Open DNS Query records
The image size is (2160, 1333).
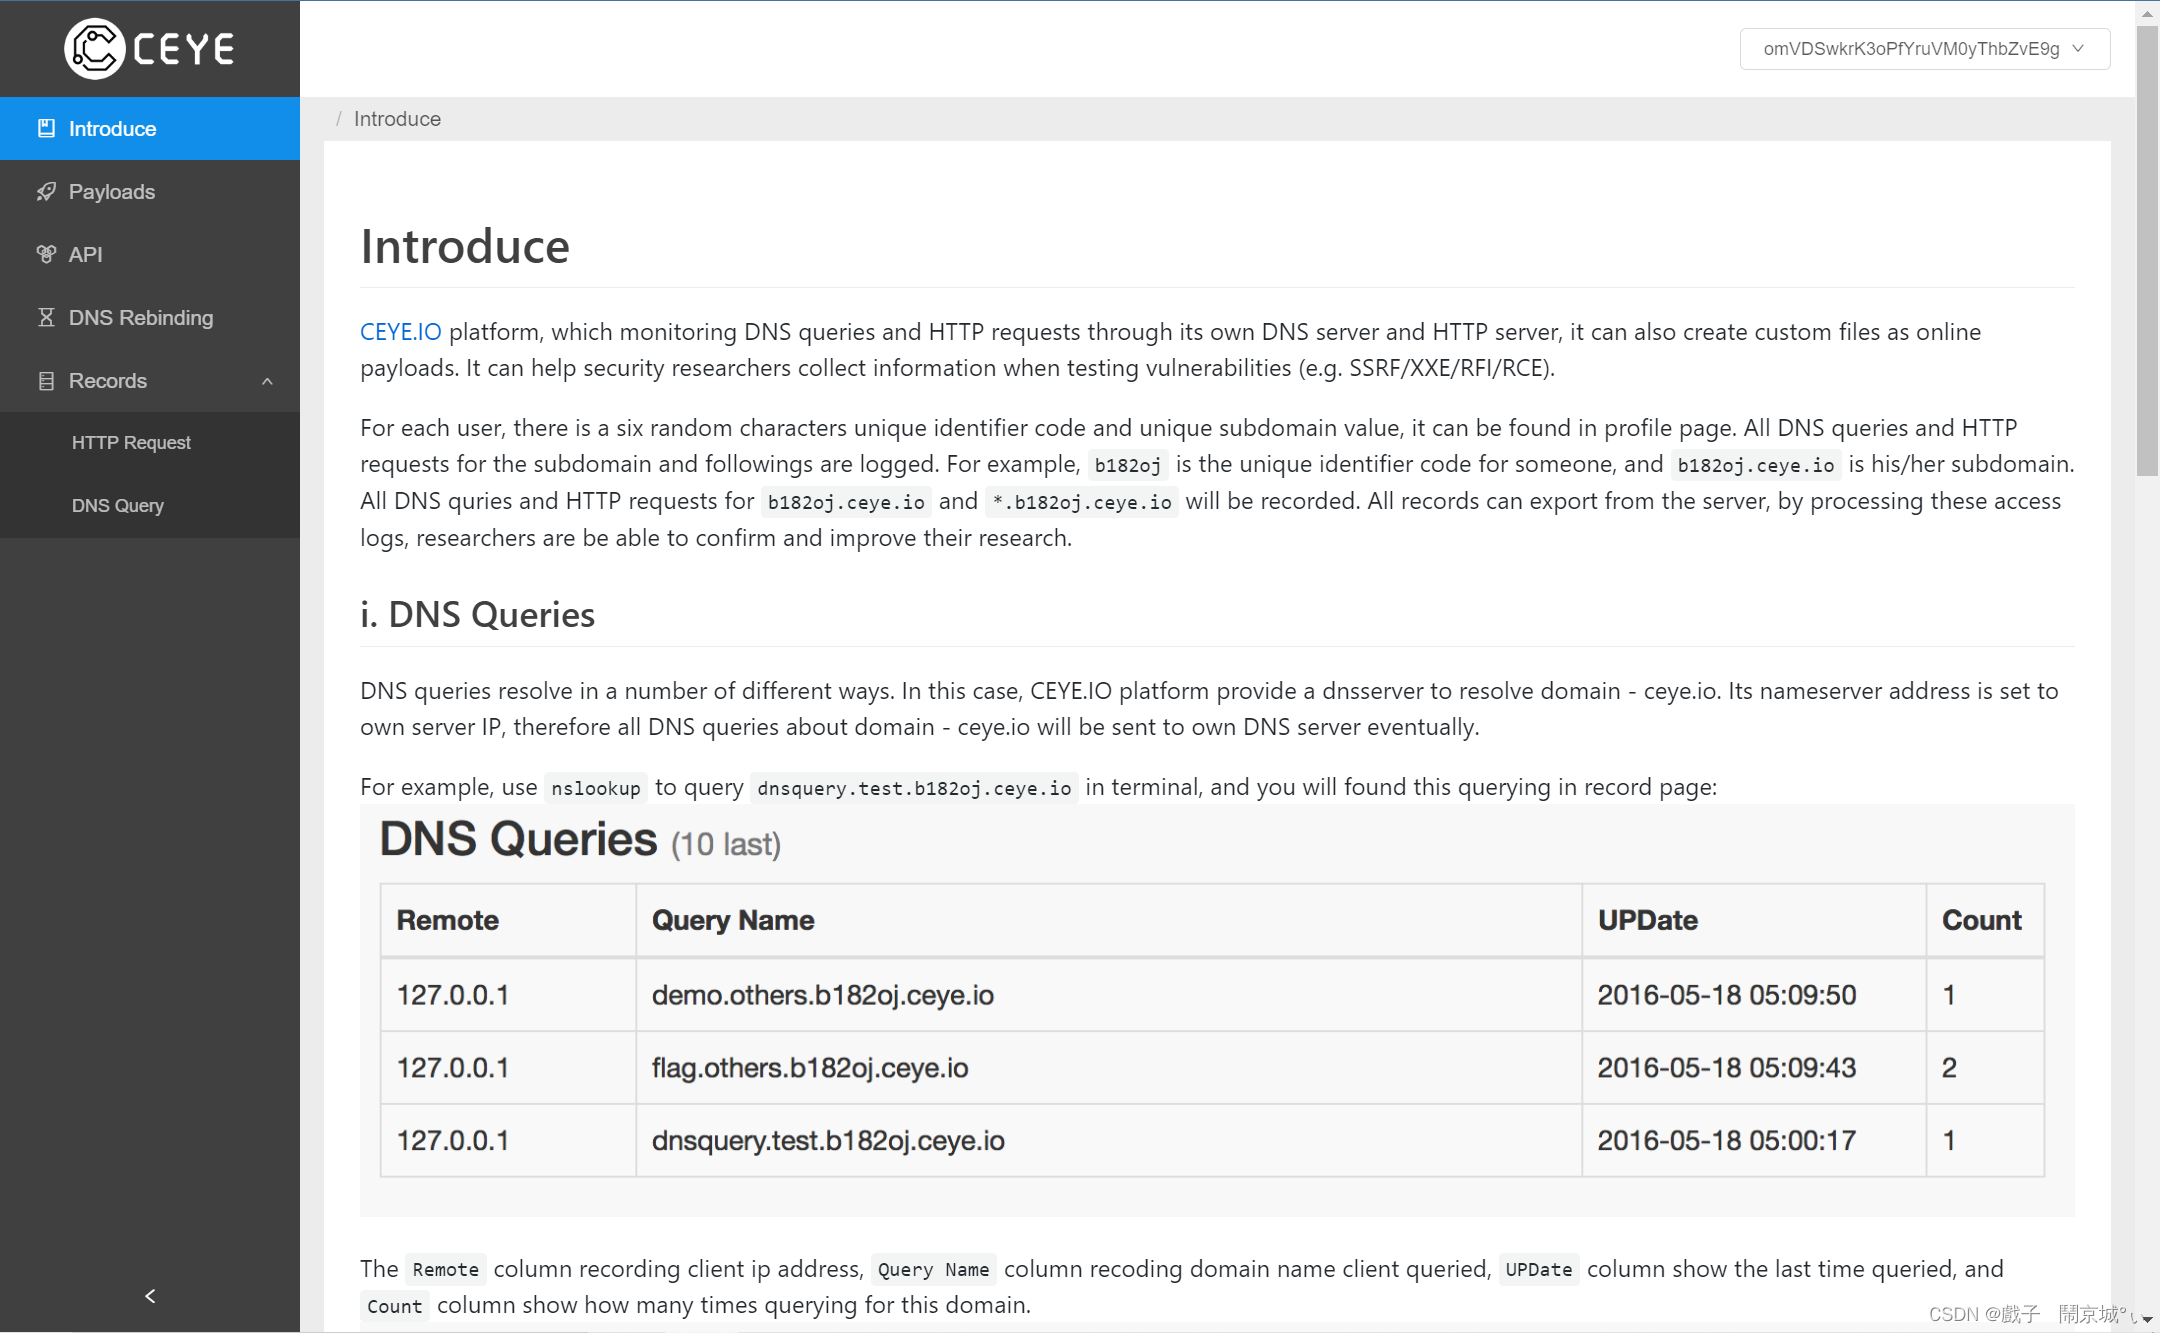tap(118, 505)
